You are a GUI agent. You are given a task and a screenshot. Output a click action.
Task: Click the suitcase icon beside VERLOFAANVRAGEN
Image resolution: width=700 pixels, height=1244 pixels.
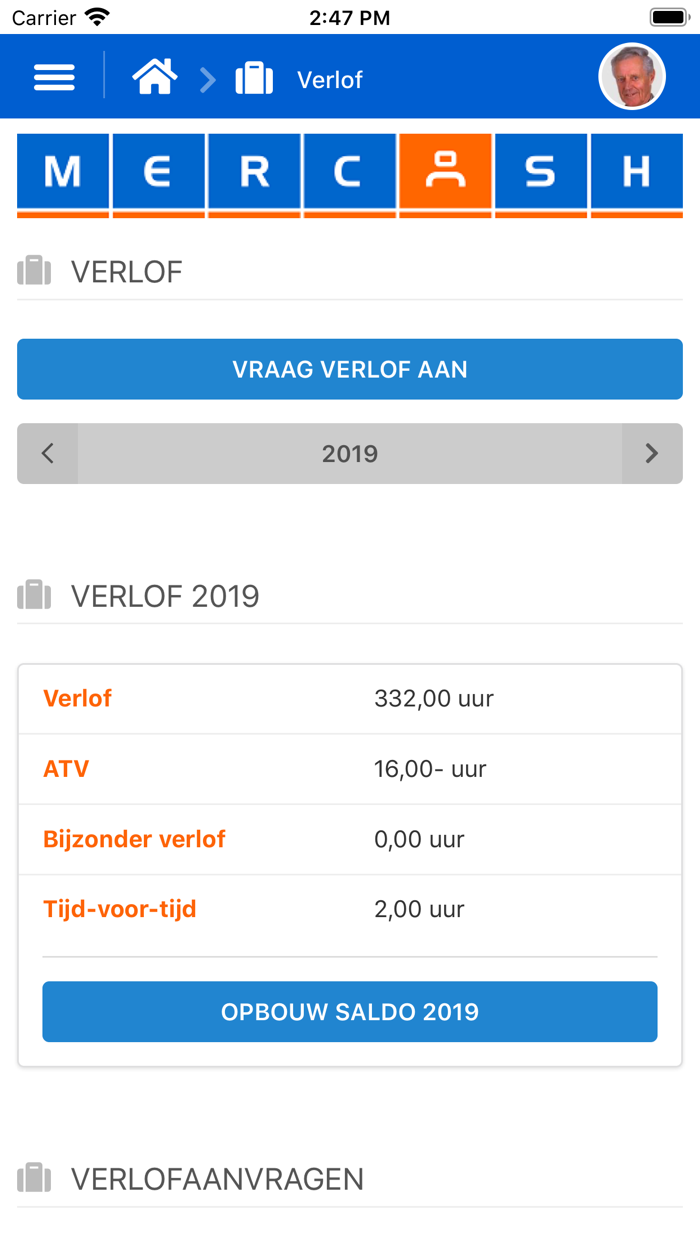[x=33, y=1178]
